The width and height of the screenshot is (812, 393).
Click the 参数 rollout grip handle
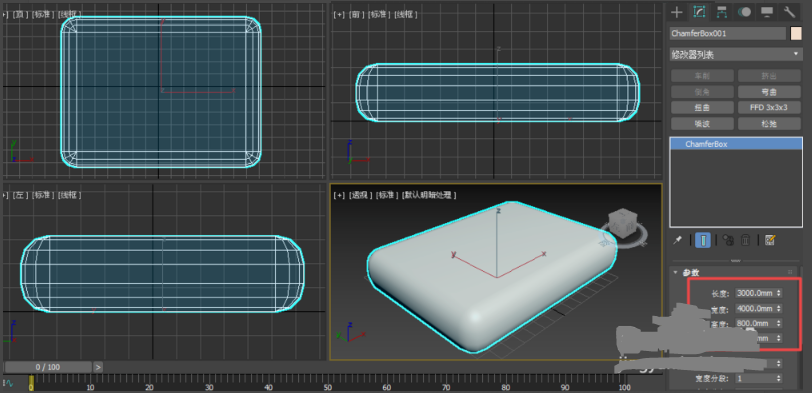(790, 272)
